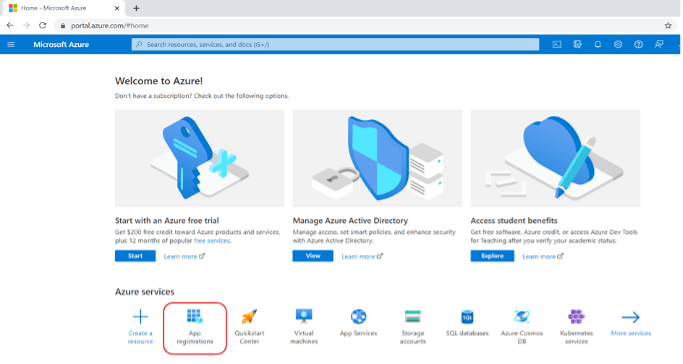
Task: Open help question mark icon
Action: click(638, 44)
